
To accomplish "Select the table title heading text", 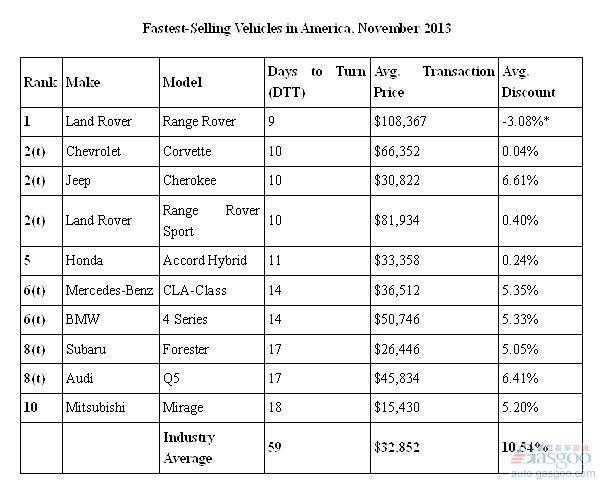I will 297,28.
